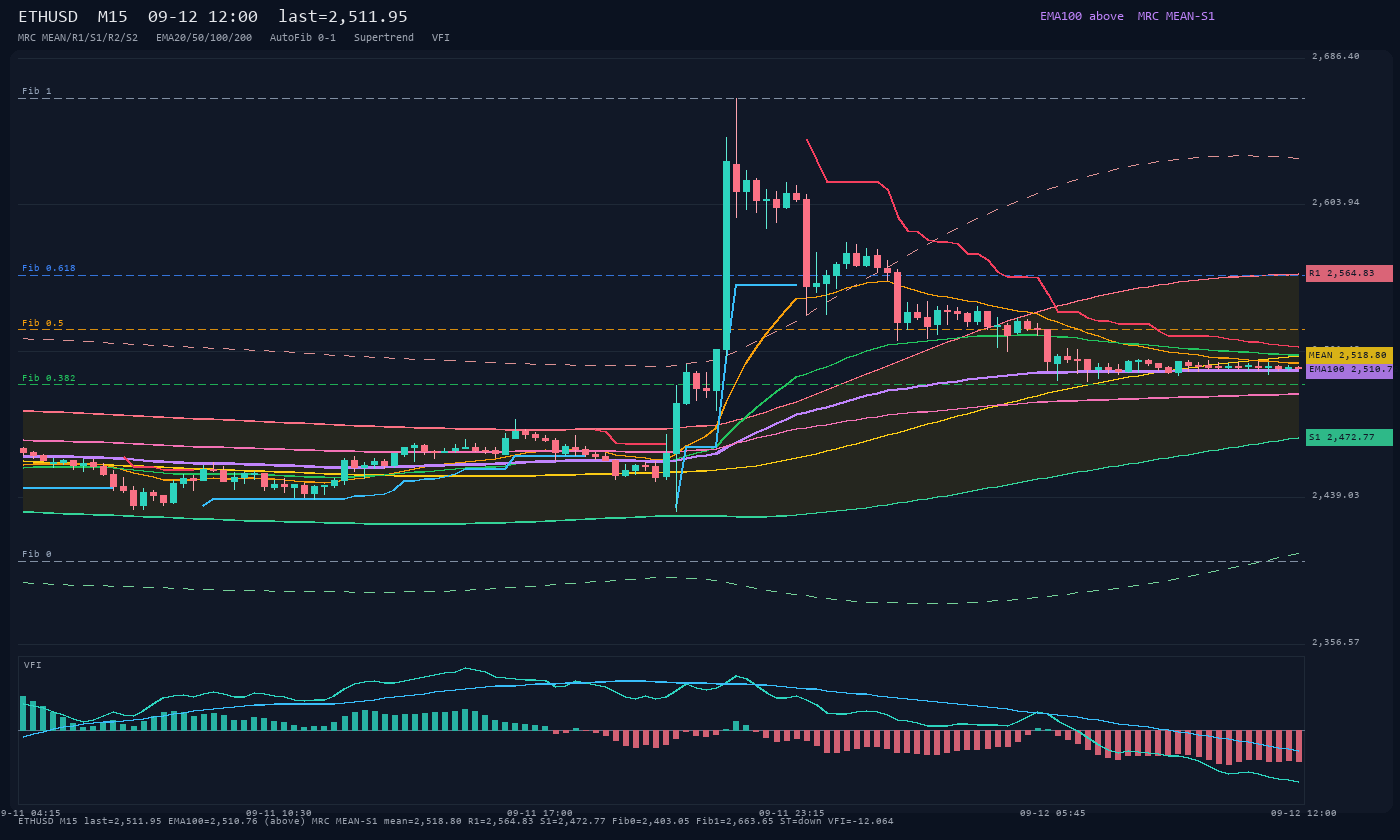The height and width of the screenshot is (840, 1400).
Task: Click the 09-12 05:45 time axis label
Action: 1053,813
